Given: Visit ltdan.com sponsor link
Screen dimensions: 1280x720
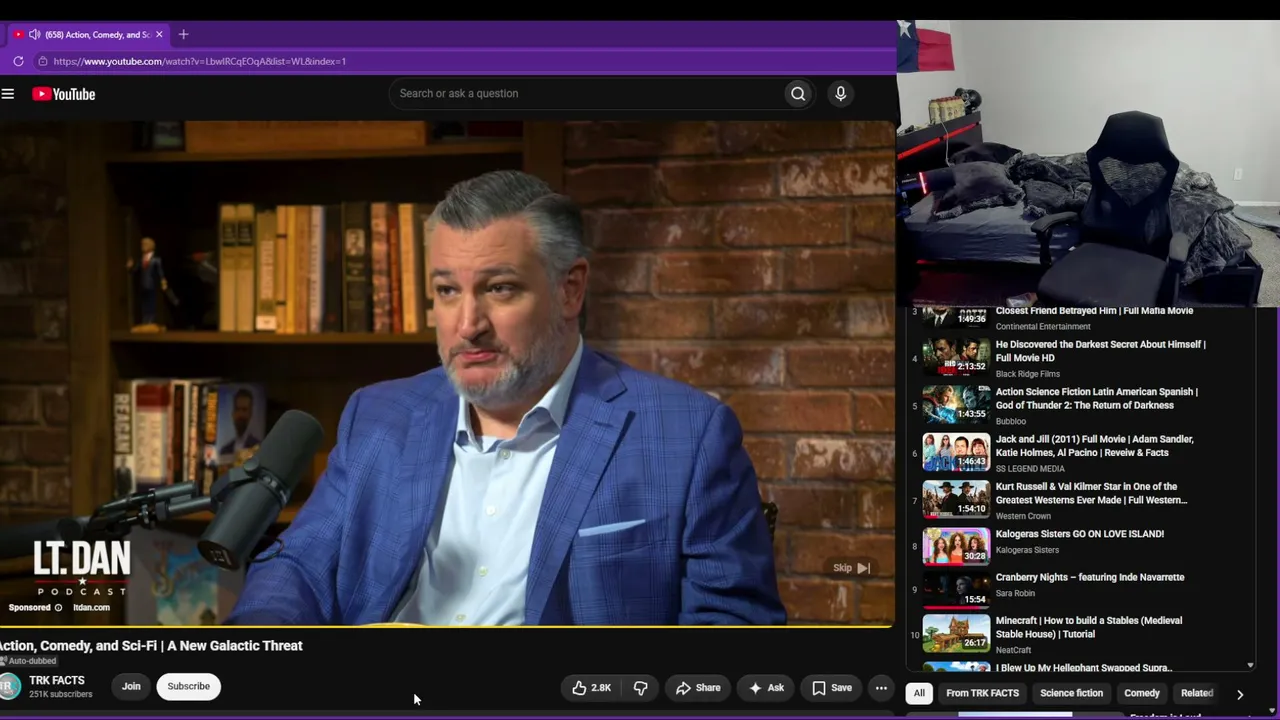Looking at the screenshot, I should (91, 607).
